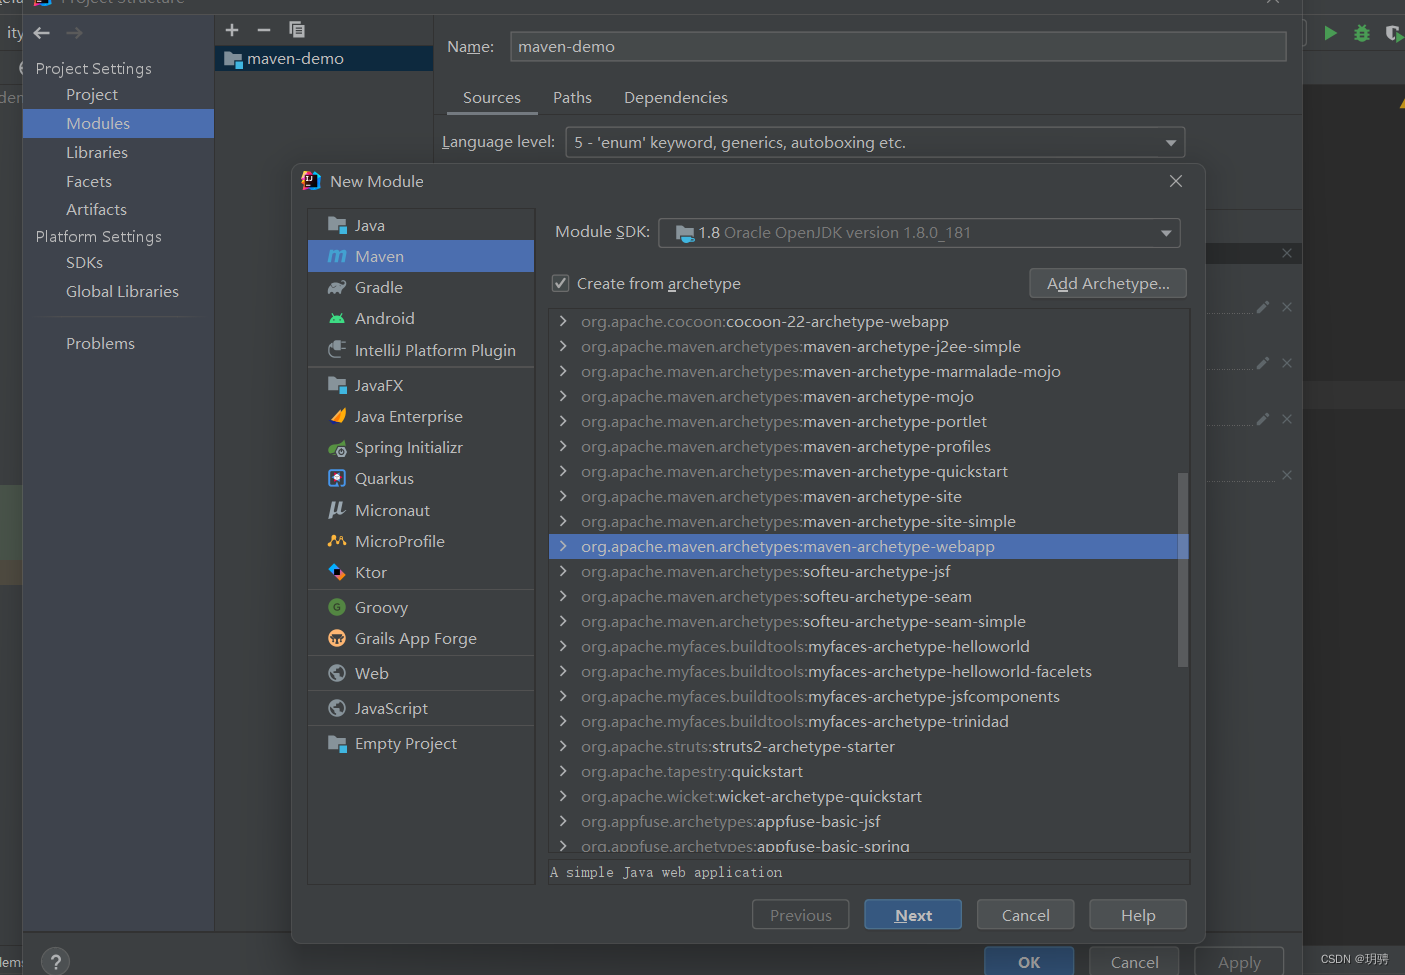Close the New Module dialog
The width and height of the screenshot is (1405, 975).
[x=1176, y=181]
